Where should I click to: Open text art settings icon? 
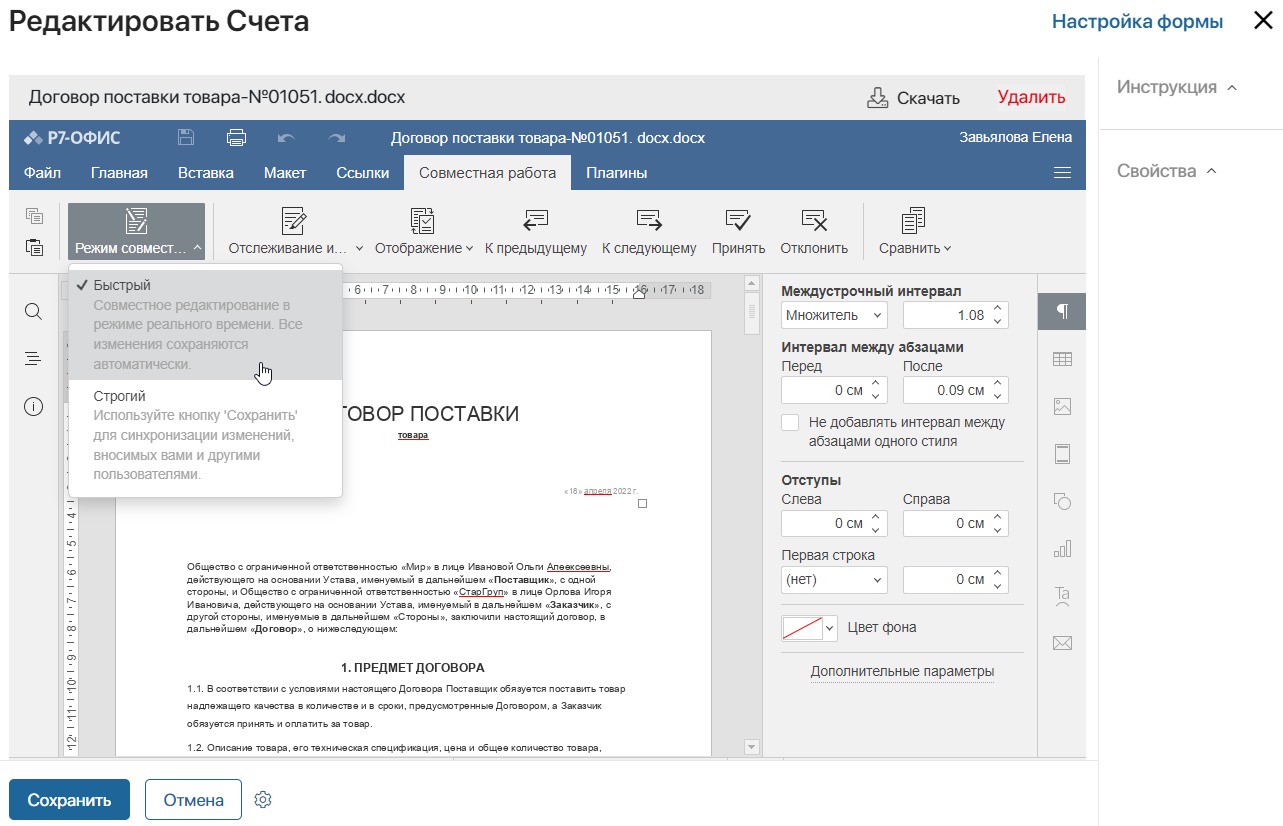pyautogui.click(x=1062, y=596)
